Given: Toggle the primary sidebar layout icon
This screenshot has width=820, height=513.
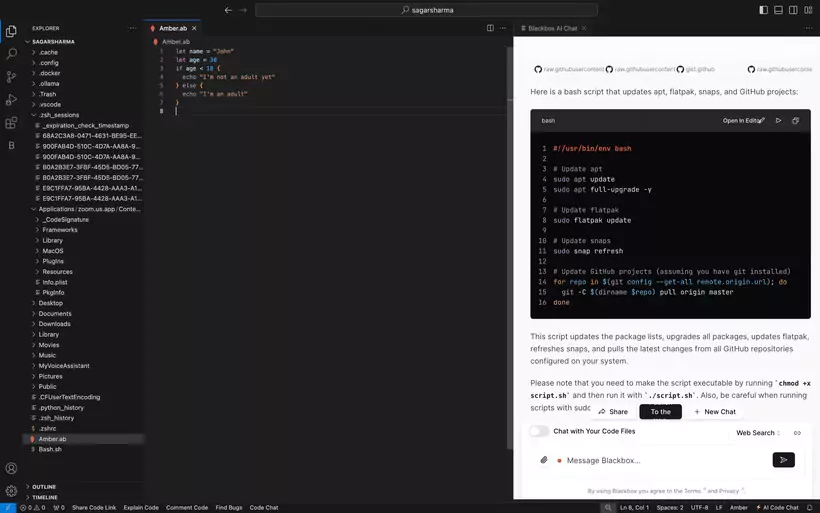Looking at the screenshot, I should tap(764, 10).
